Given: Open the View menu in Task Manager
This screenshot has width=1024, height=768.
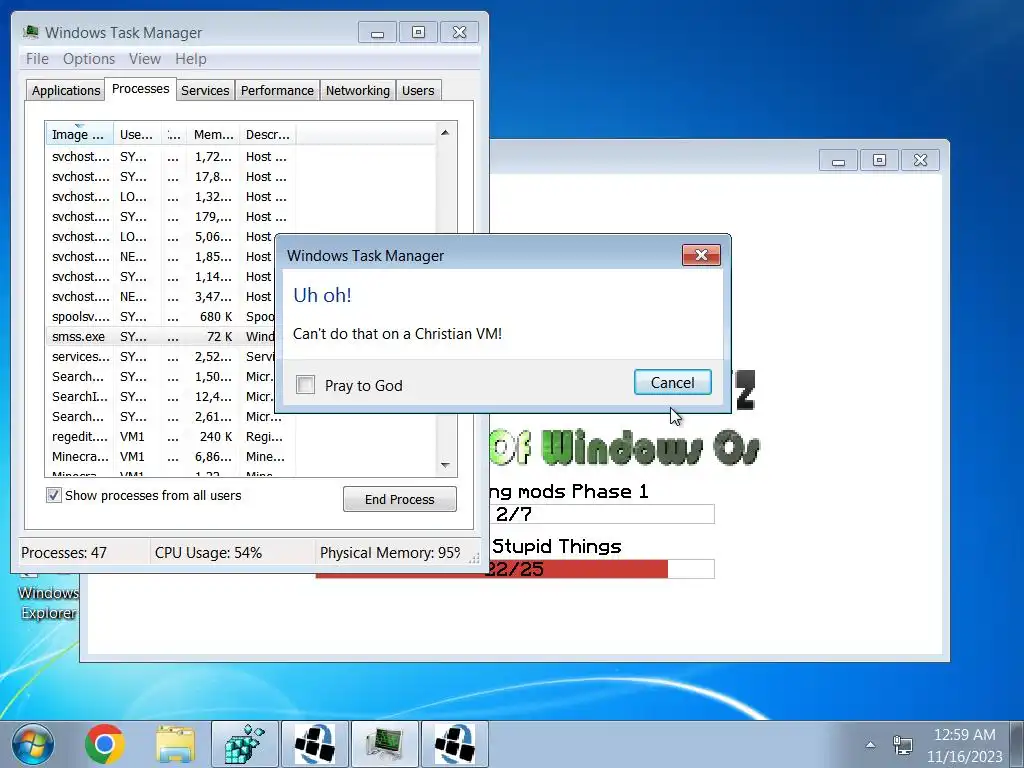Looking at the screenshot, I should [x=144, y=59].
